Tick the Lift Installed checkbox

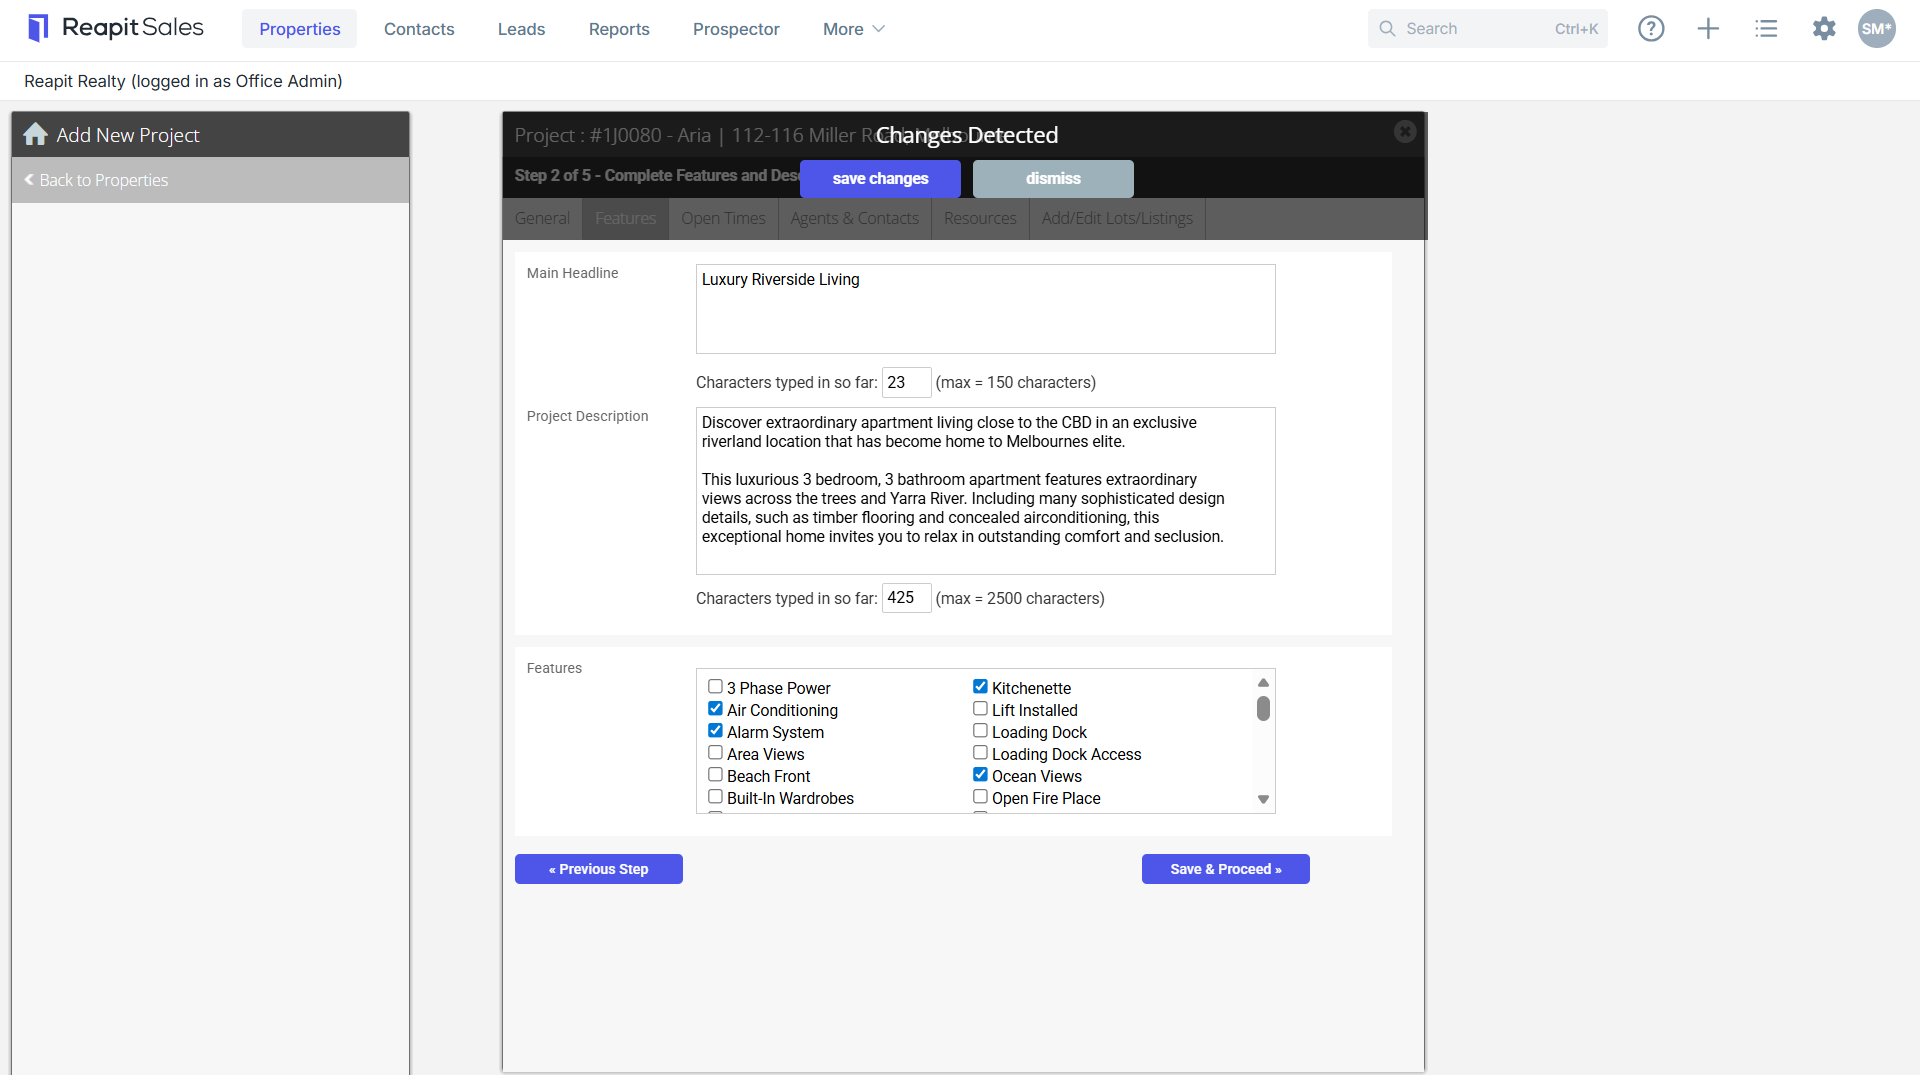tap(980, 709)
